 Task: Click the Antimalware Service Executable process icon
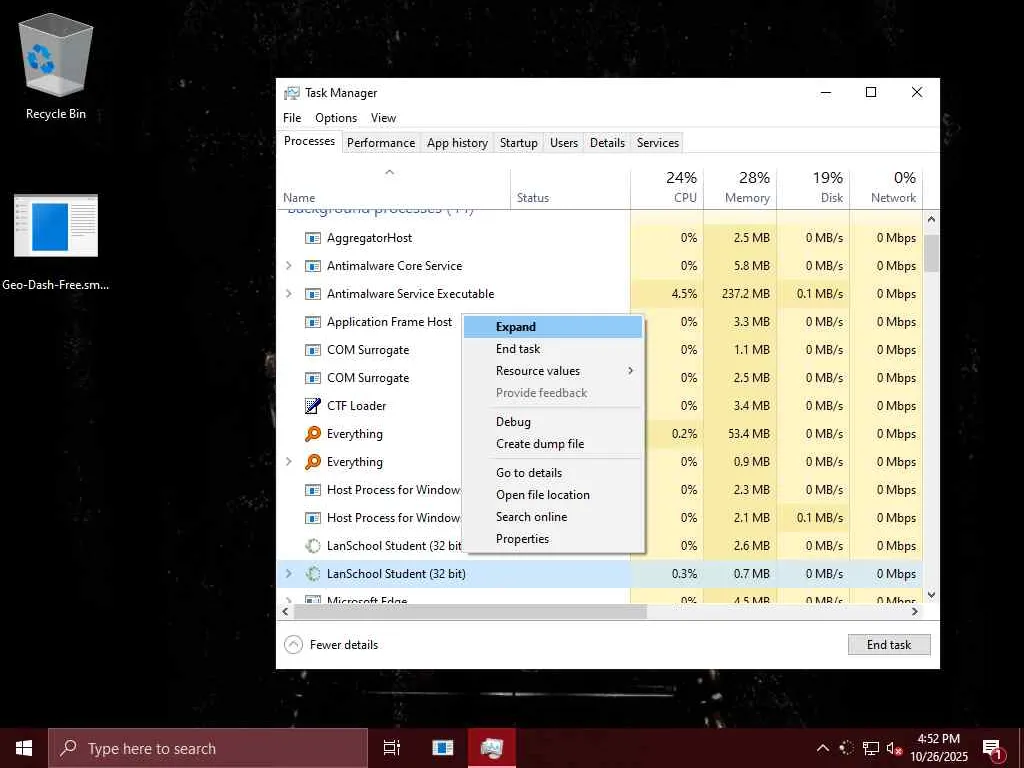pos(313,294)
